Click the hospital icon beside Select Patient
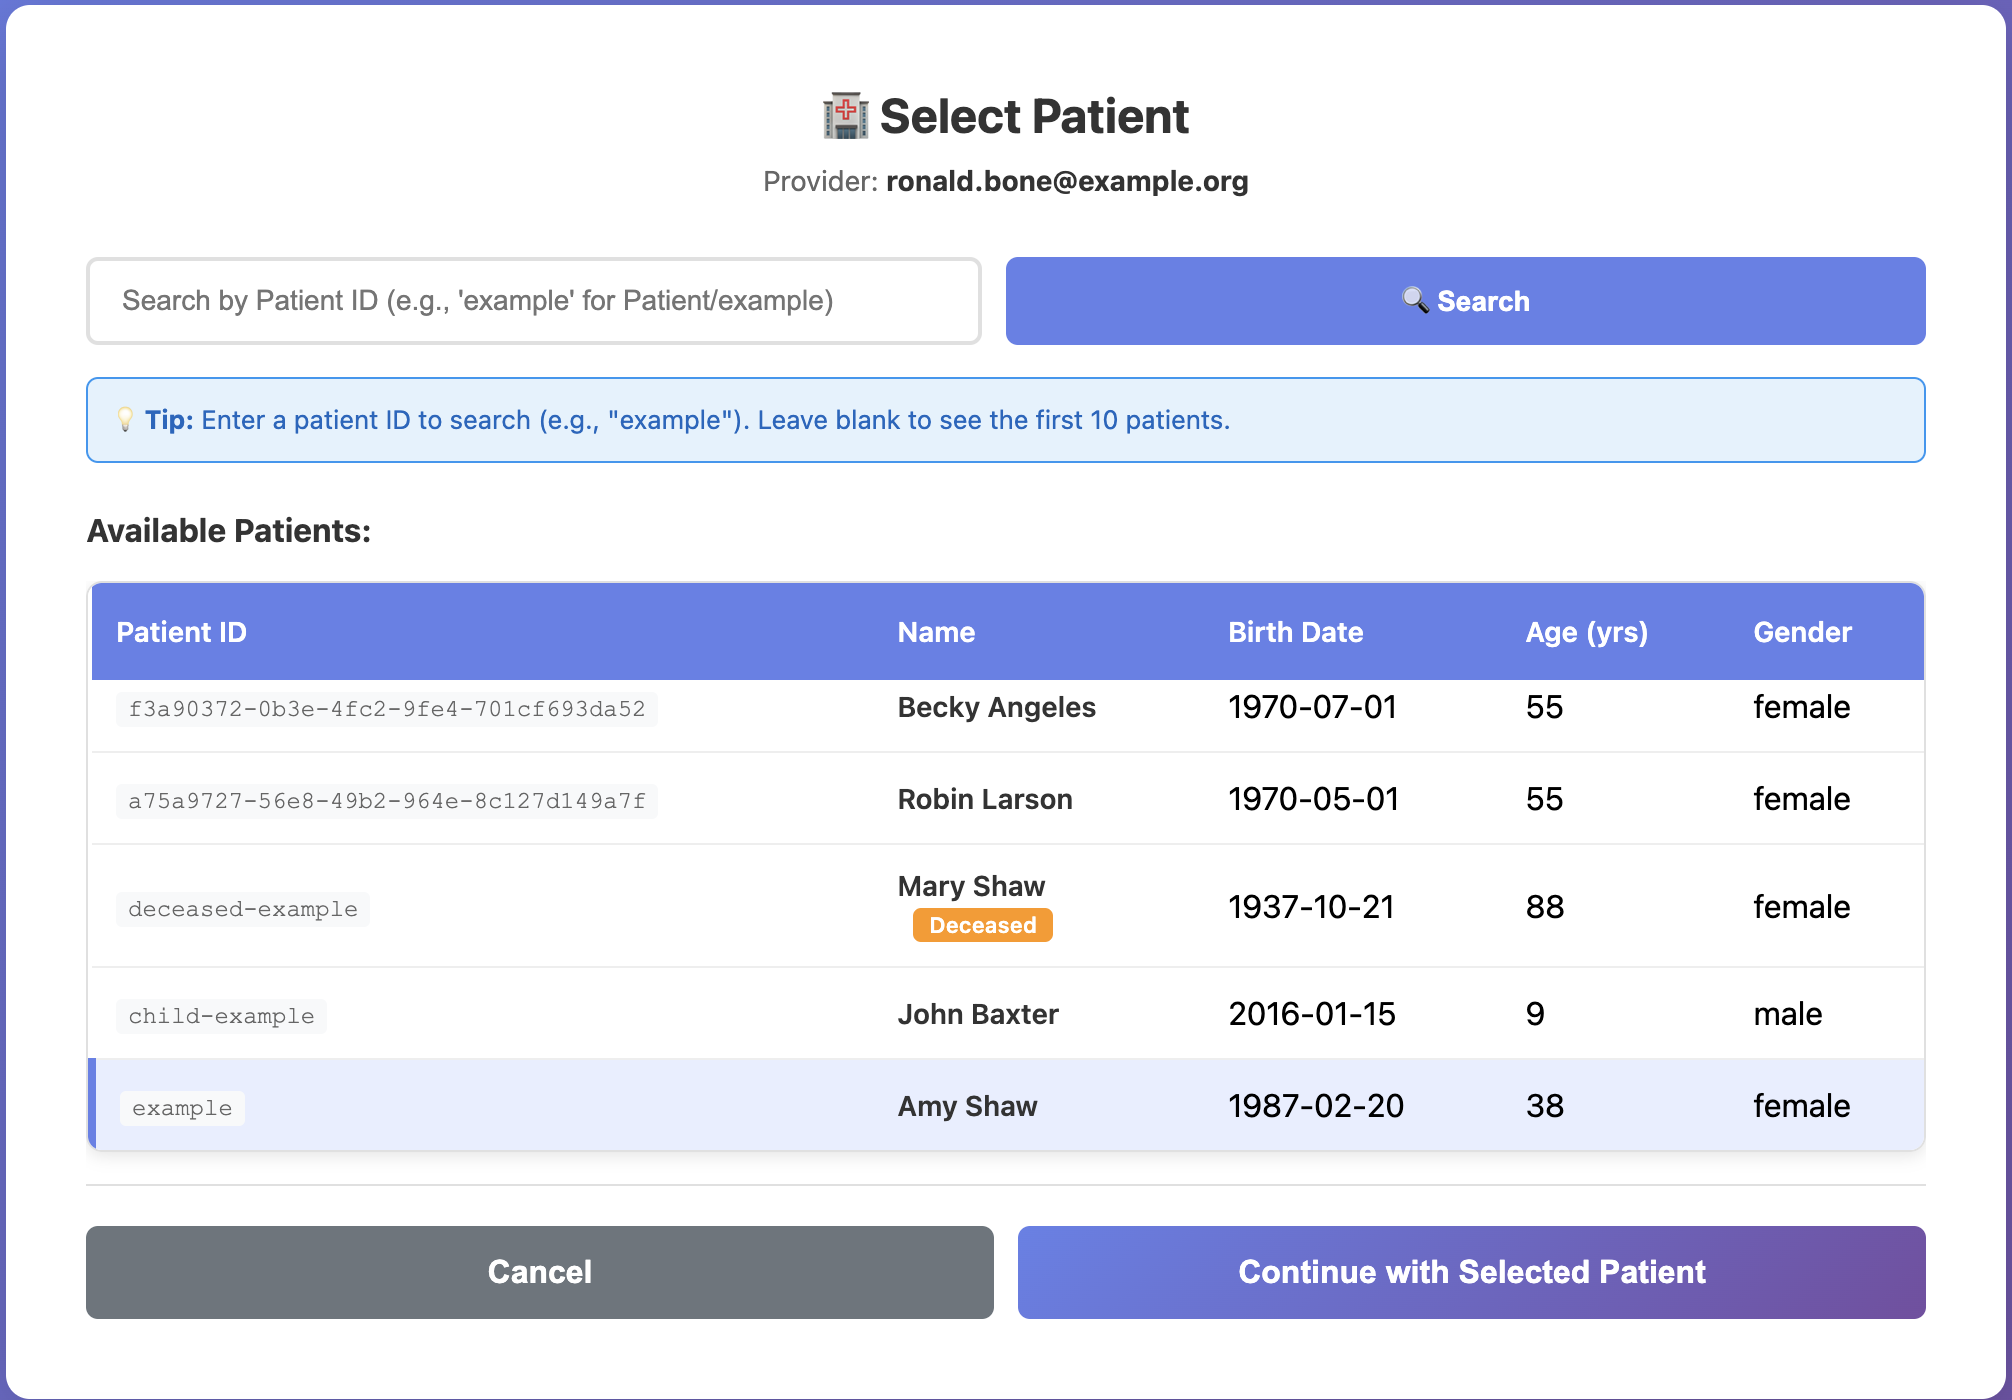Viewport: 2012px width, 1400px height. [x=845, y=116]
